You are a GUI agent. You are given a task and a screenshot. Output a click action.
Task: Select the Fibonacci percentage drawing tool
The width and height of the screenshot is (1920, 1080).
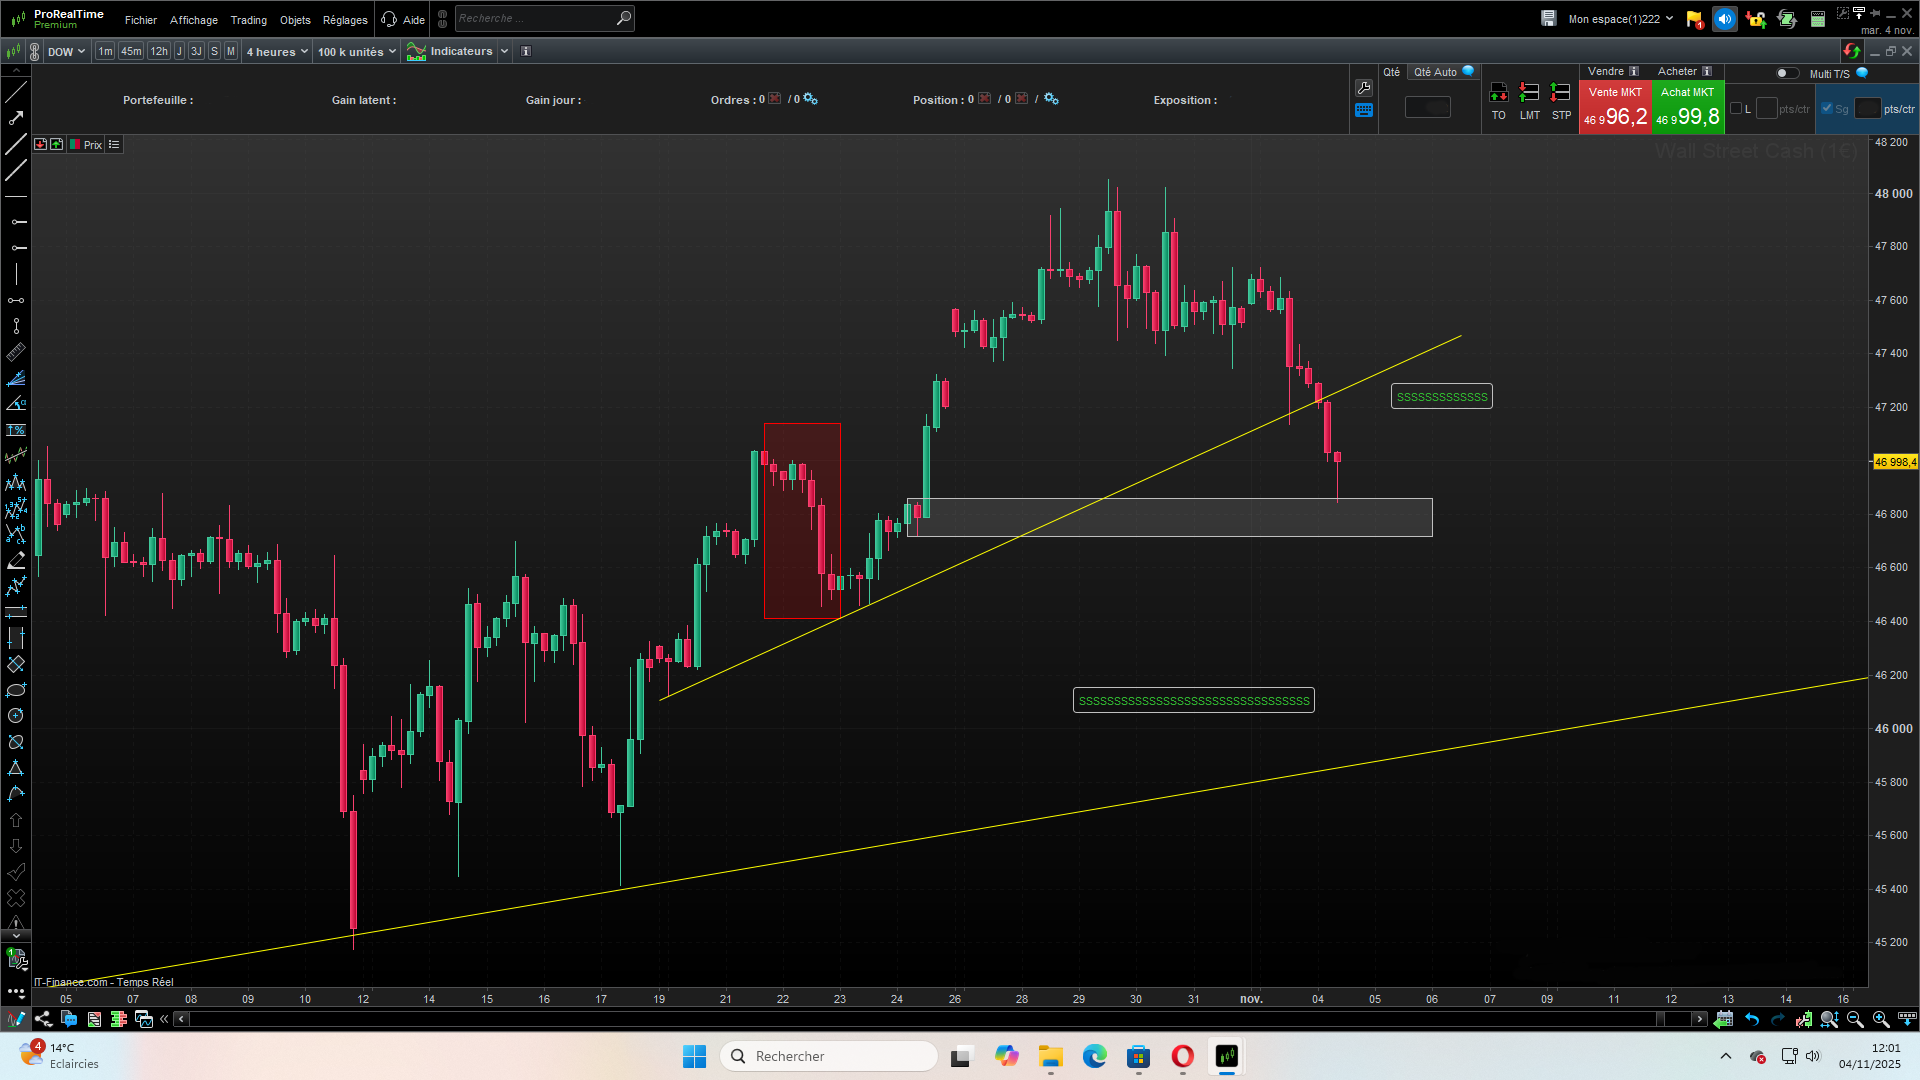pyautogui.click(x=16, y=430)
